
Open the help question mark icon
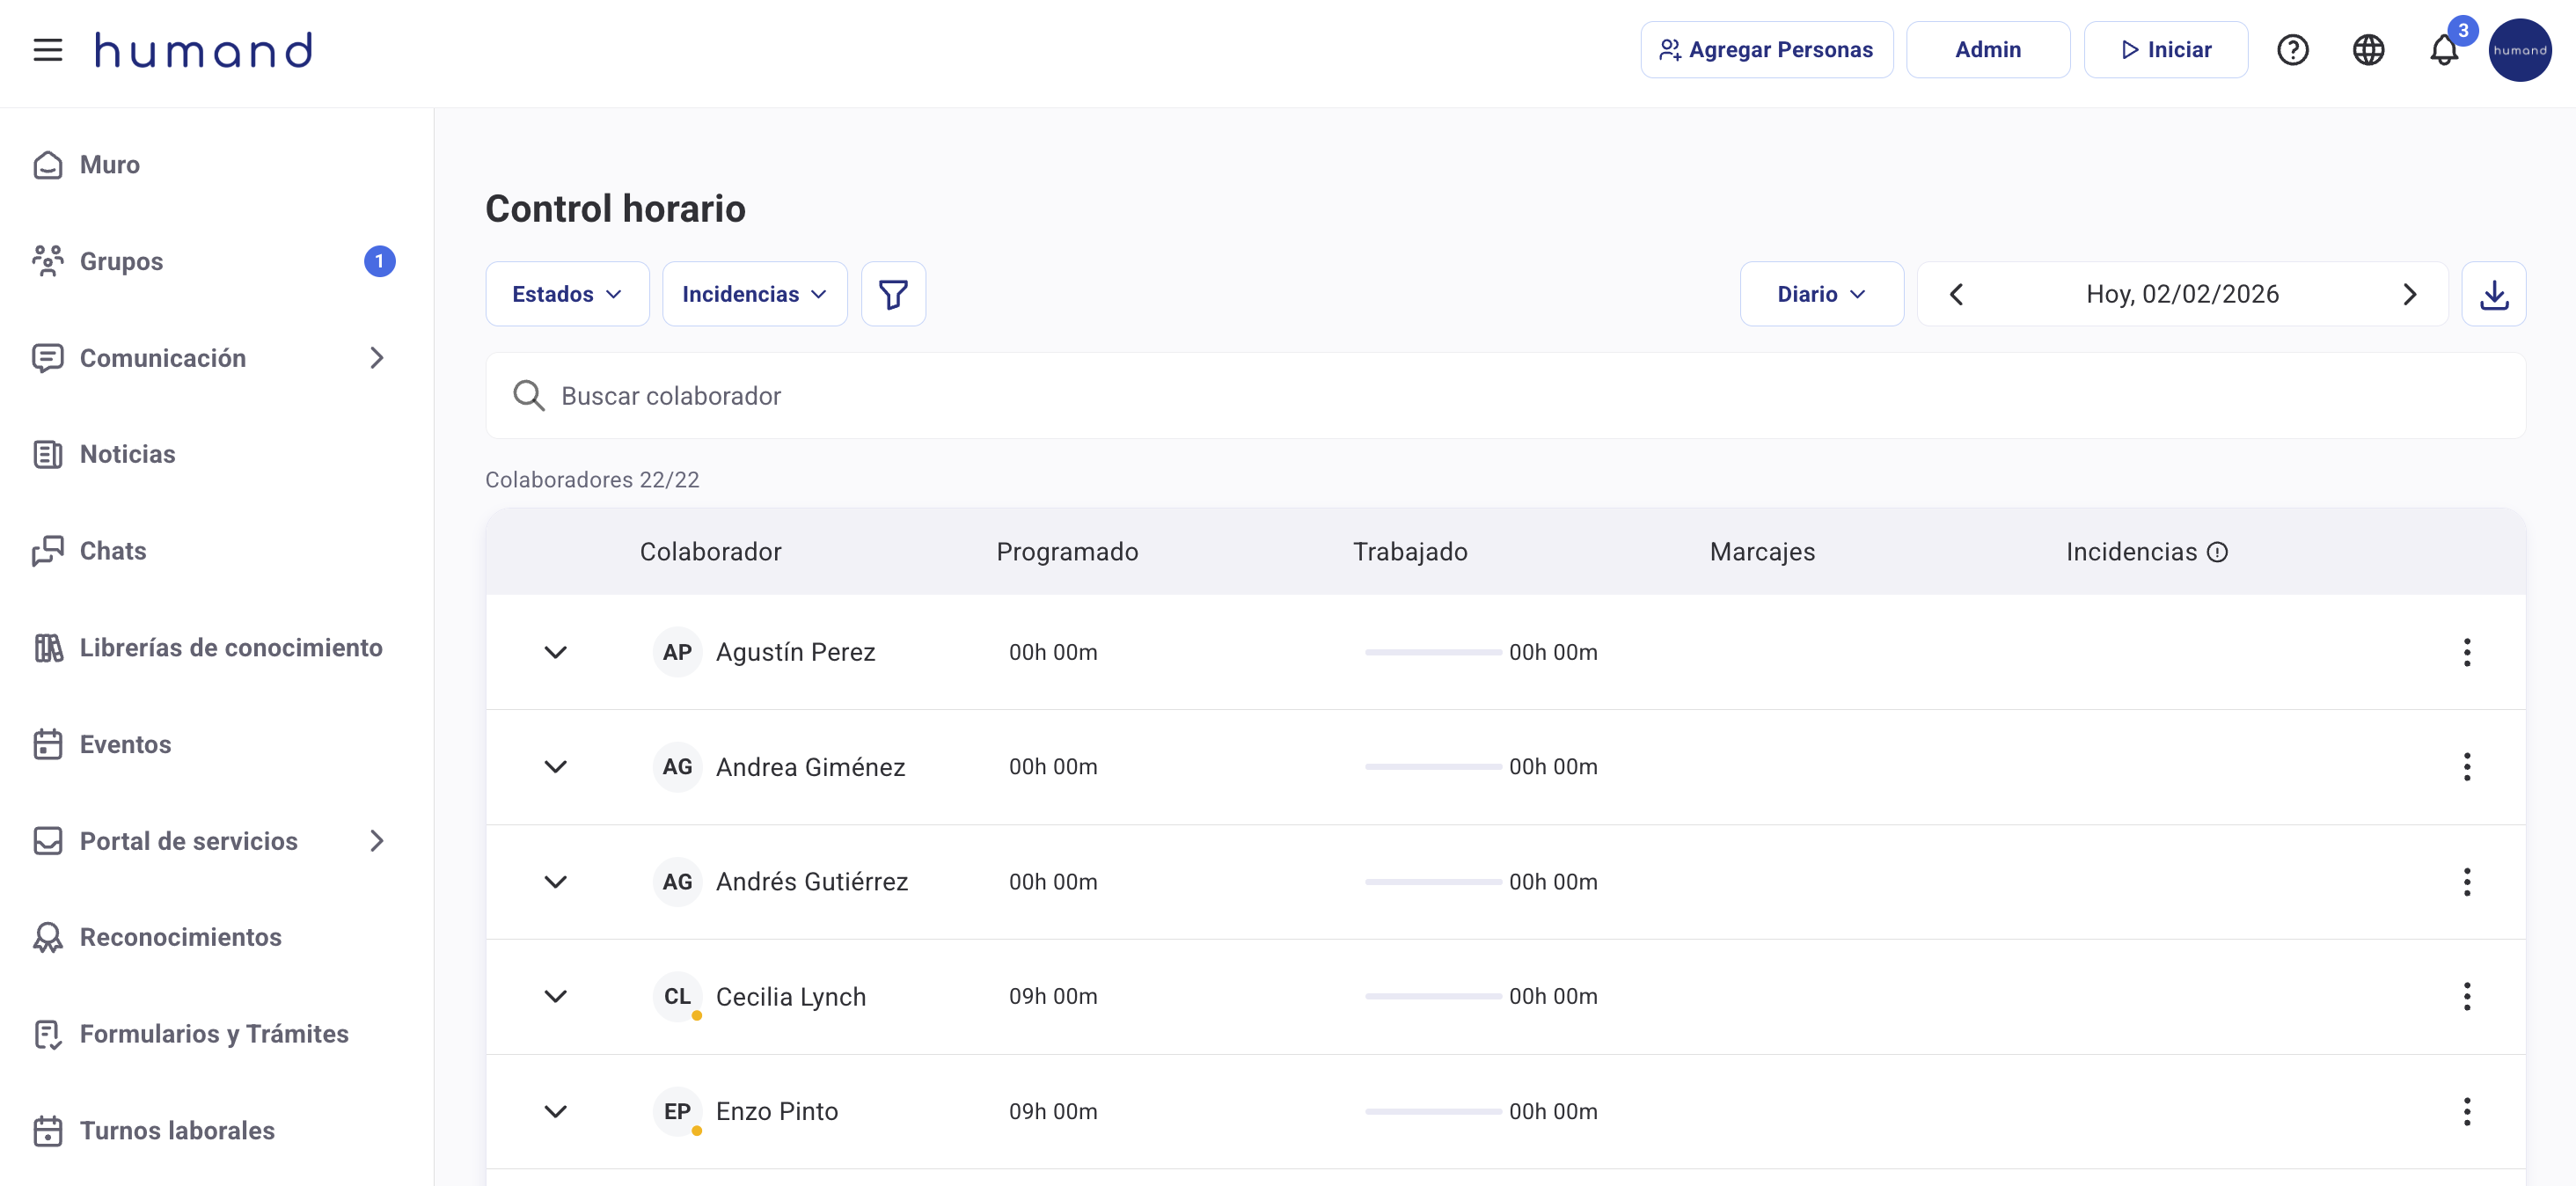[2291, 50]
